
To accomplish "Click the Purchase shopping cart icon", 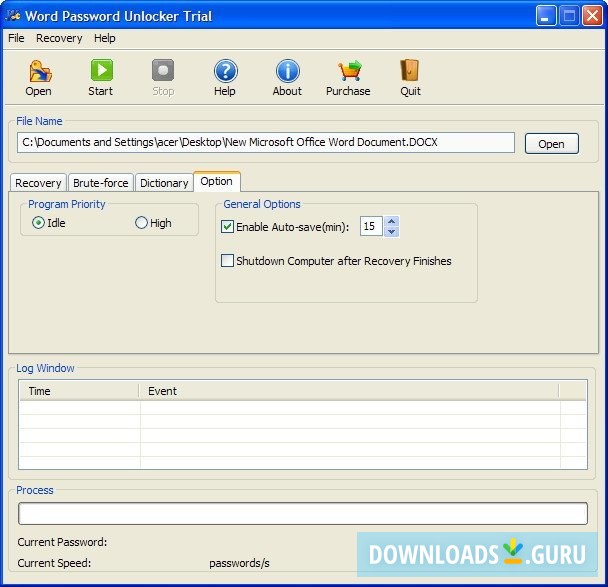I will click(x=349, y=71).
